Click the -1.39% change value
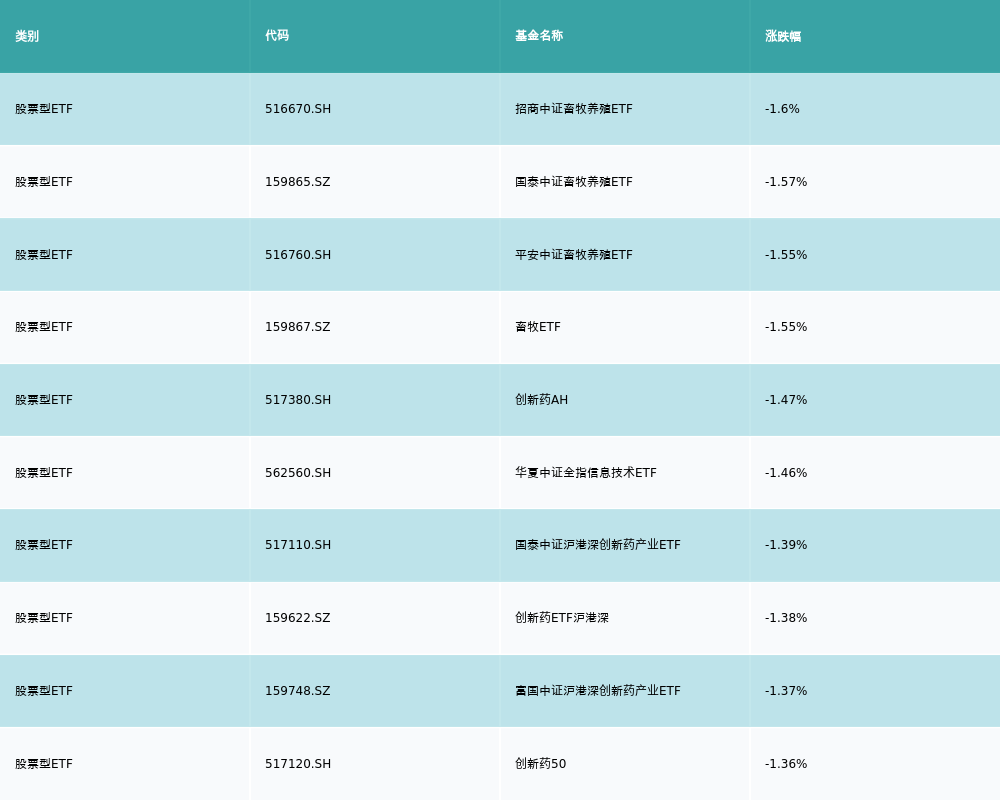1000x800 pixels. click(x=786, y=545)
